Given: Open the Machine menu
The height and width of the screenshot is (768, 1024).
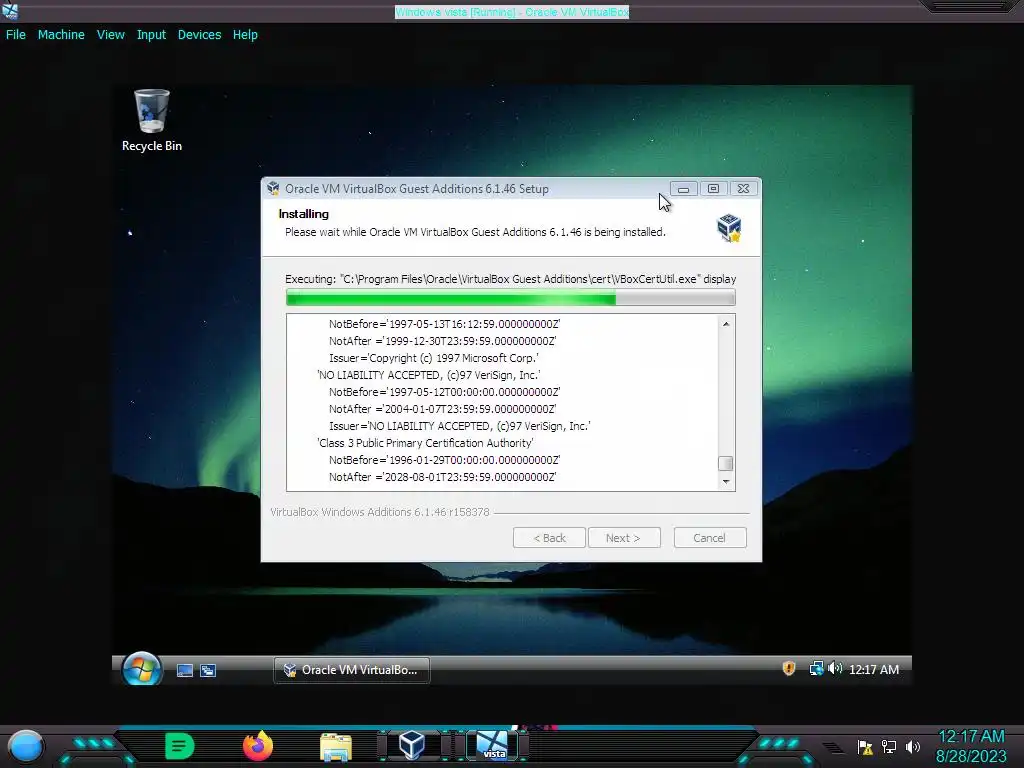Looking at the screenshot, I should (x=61, y=35).
